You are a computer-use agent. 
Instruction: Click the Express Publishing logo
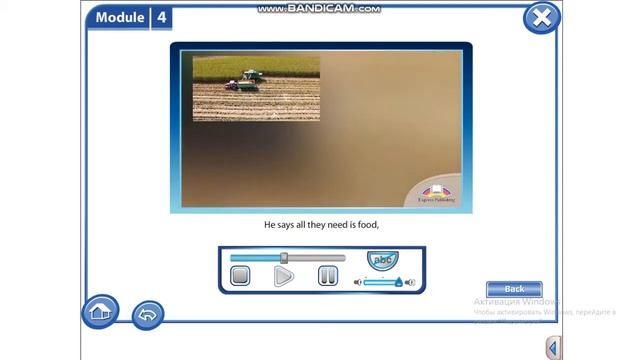pos(436,193)
